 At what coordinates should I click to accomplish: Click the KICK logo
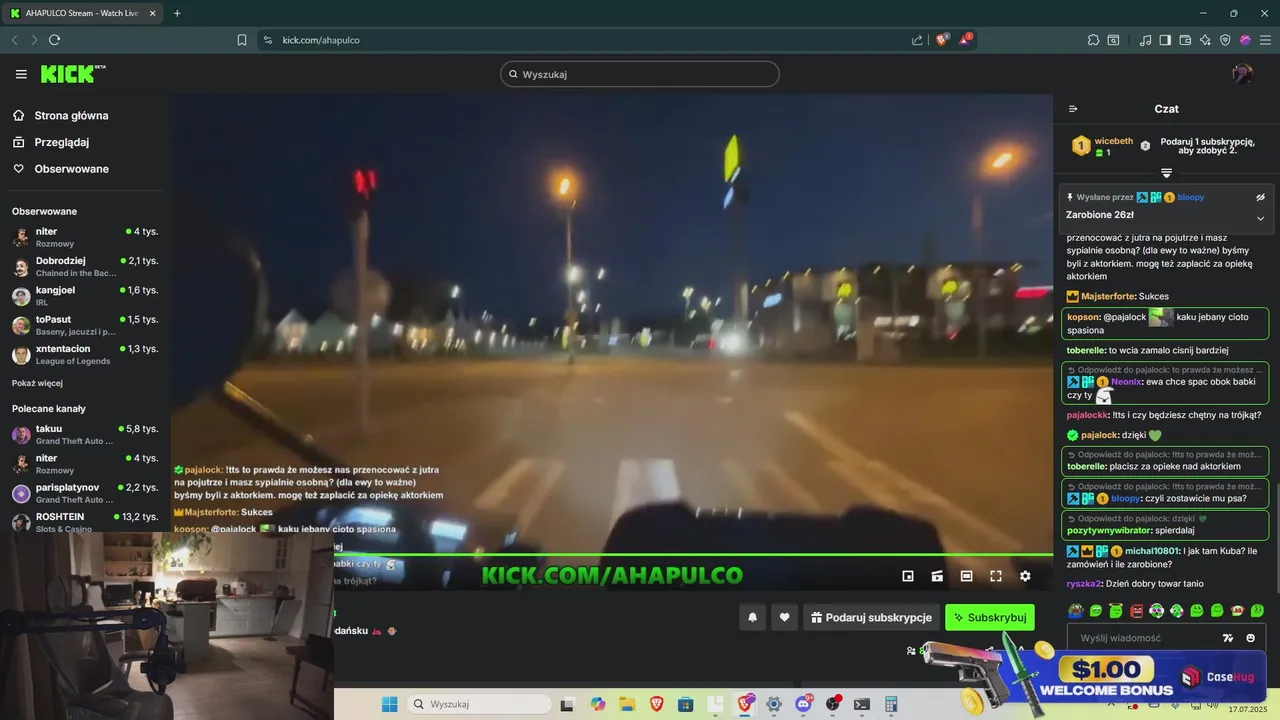(x=72, y=74)
